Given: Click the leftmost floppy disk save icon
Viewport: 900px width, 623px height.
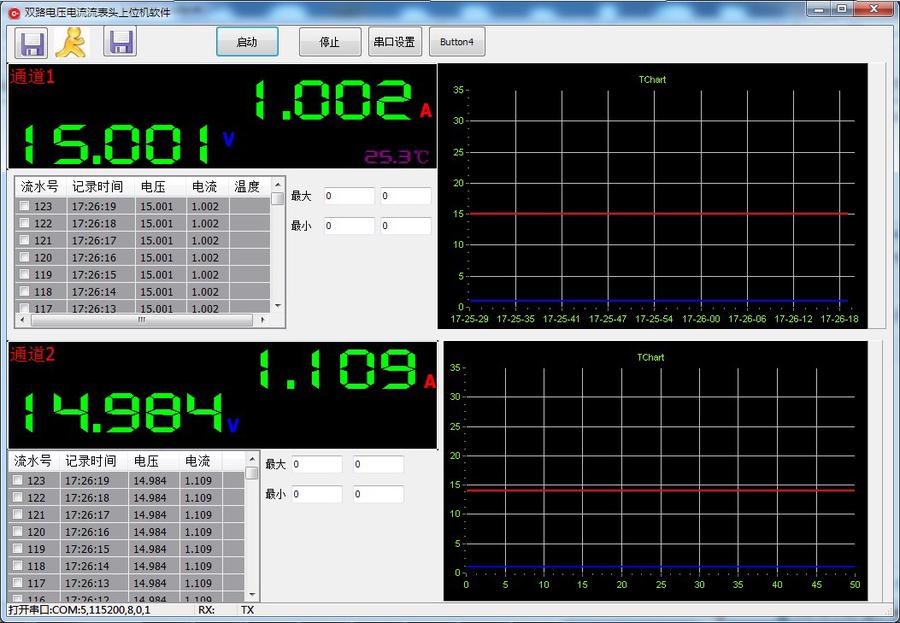Looking at the screenshot, I should click(33, 43).
